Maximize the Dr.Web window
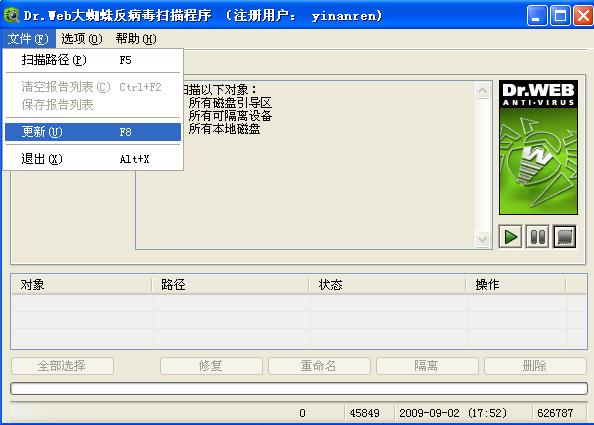 560,16
